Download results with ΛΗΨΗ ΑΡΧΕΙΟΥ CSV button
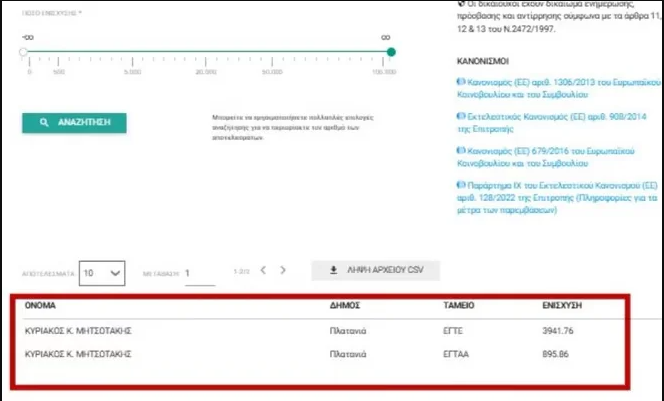Viewport: 664px width, 401px height. point(374,270)
